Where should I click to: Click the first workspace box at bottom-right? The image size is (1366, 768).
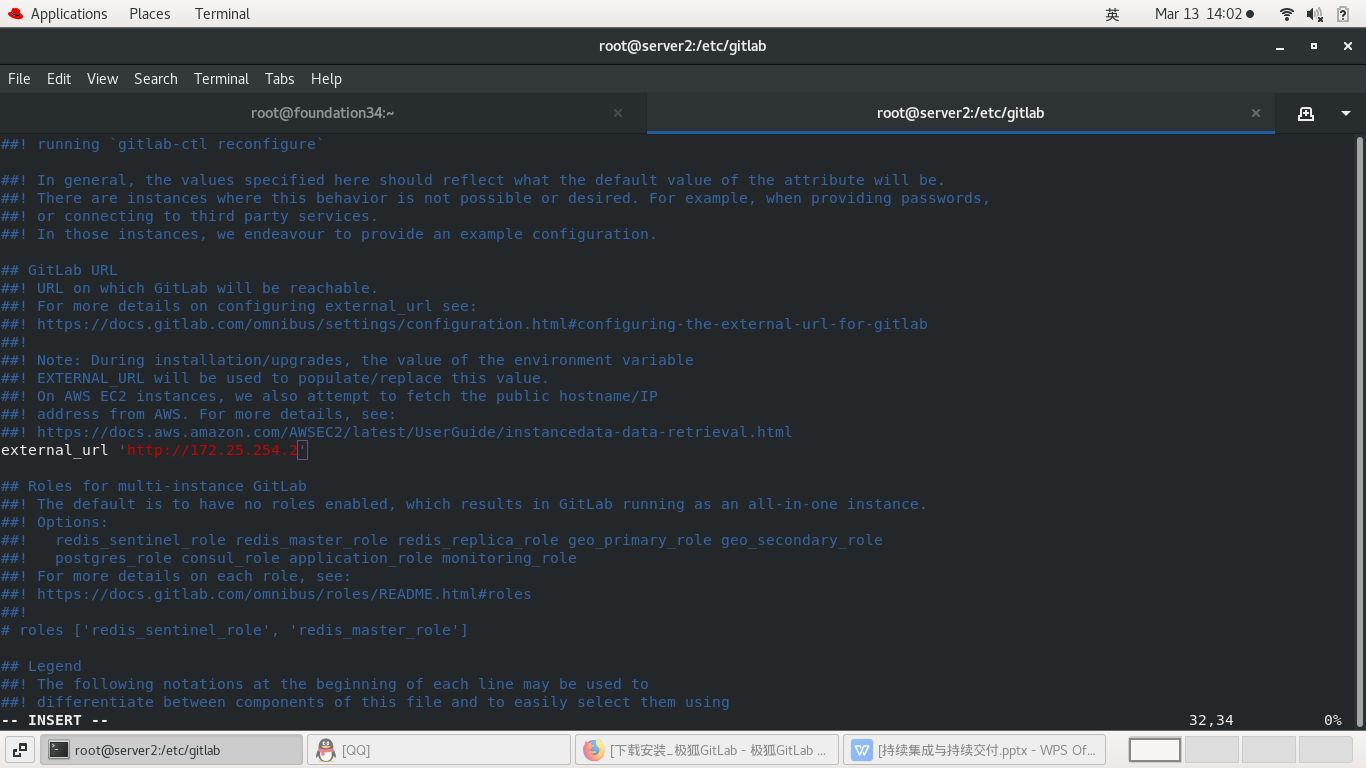[x=1154, y=750]
